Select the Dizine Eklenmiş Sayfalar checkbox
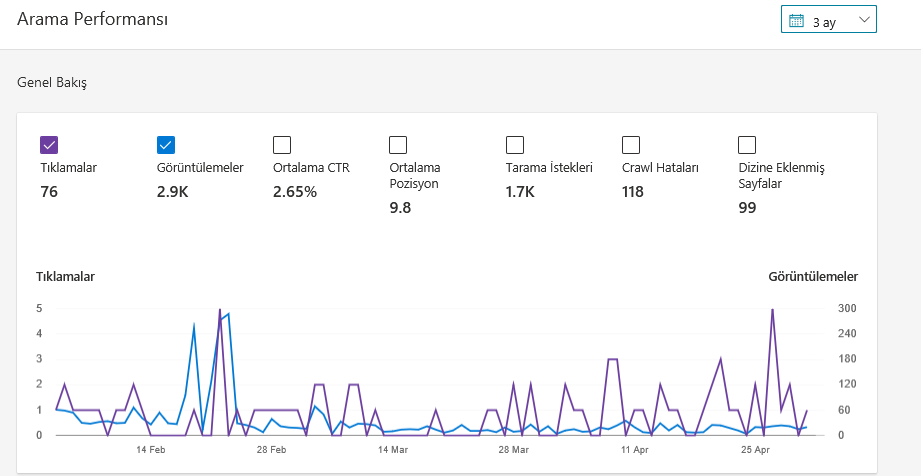 point(747,145)
